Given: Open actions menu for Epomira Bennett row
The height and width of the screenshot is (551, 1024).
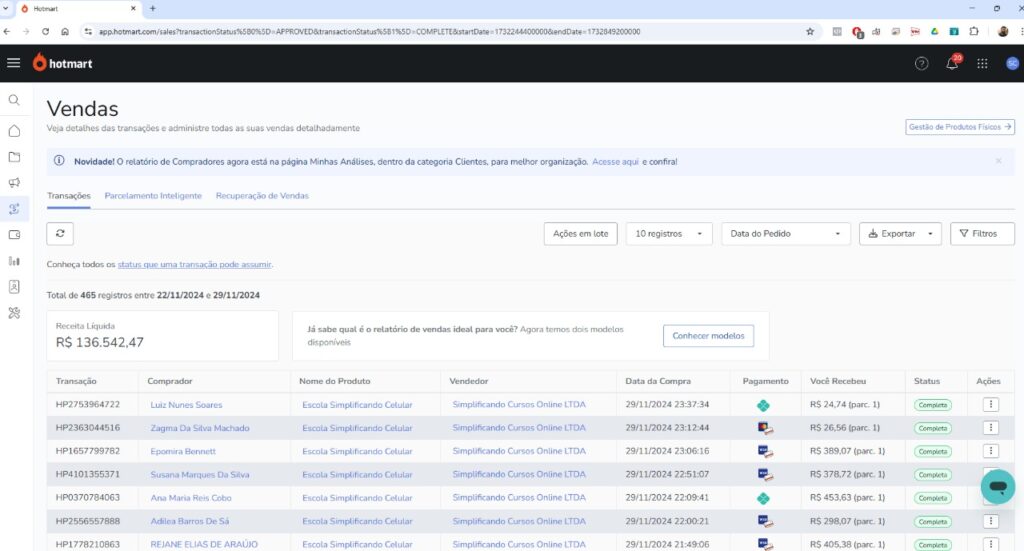Looking at the screenshot, I should 991,451.
